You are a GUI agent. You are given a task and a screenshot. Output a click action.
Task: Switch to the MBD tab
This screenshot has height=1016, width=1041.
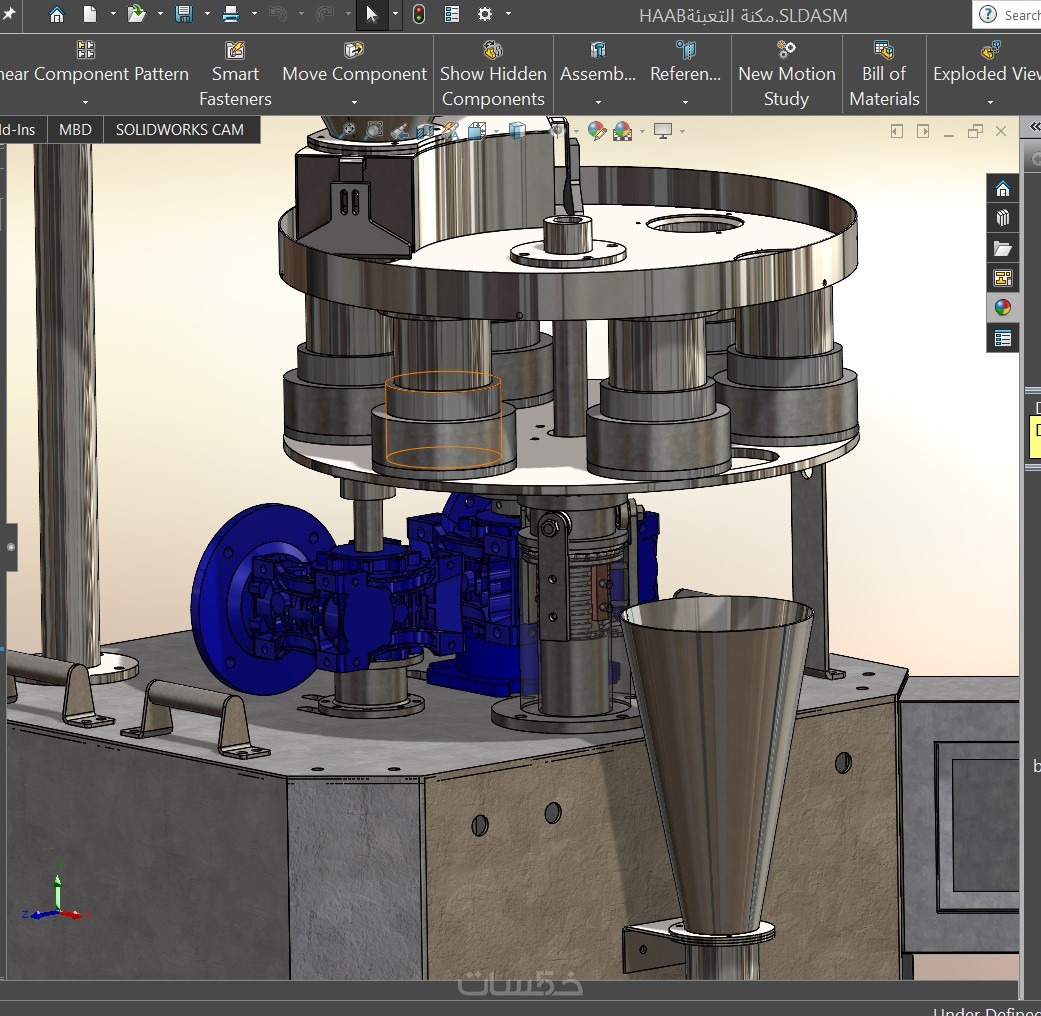click(75, 130)
